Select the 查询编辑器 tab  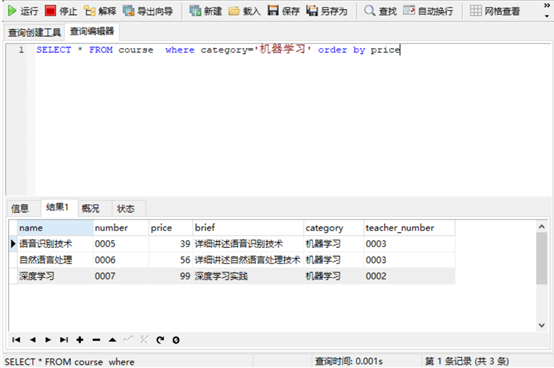tap(92, 31)
